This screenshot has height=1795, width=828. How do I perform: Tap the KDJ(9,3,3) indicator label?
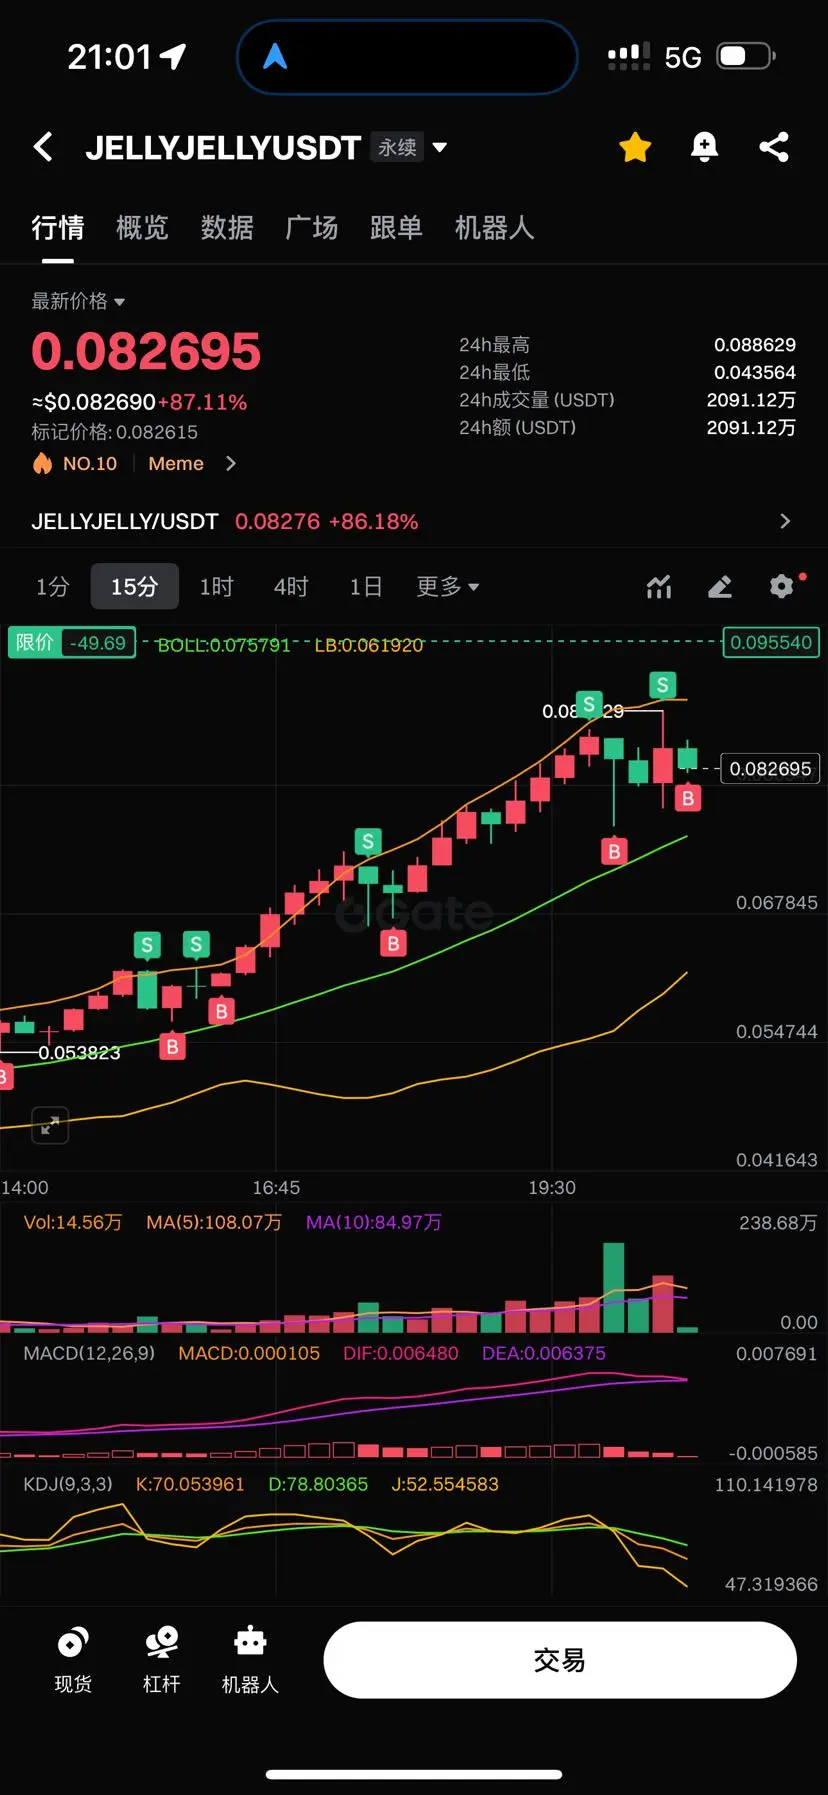click(x=68, y=1484)
